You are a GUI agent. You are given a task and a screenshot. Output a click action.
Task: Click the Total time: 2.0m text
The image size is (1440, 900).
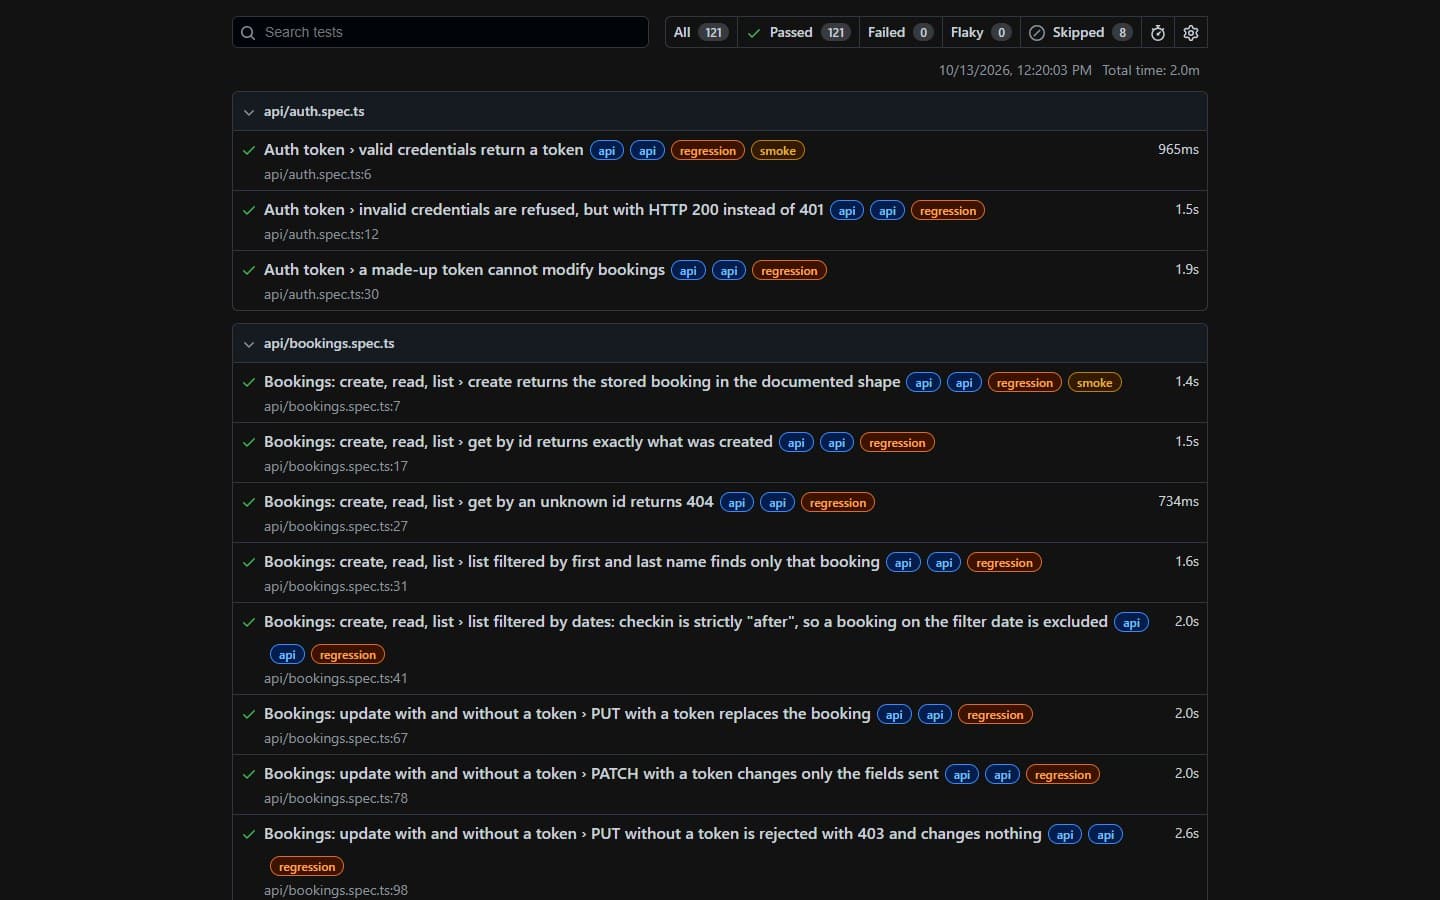pos(1151,70)
